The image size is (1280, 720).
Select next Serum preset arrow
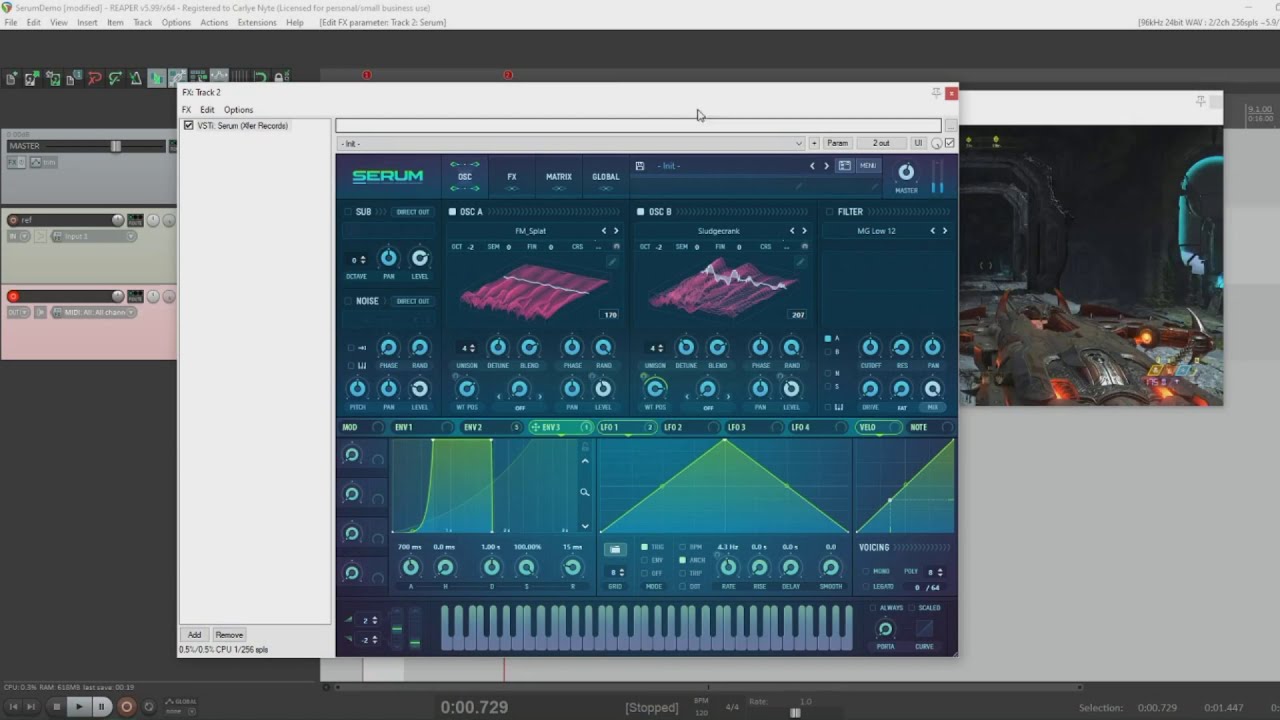point(826,166)
